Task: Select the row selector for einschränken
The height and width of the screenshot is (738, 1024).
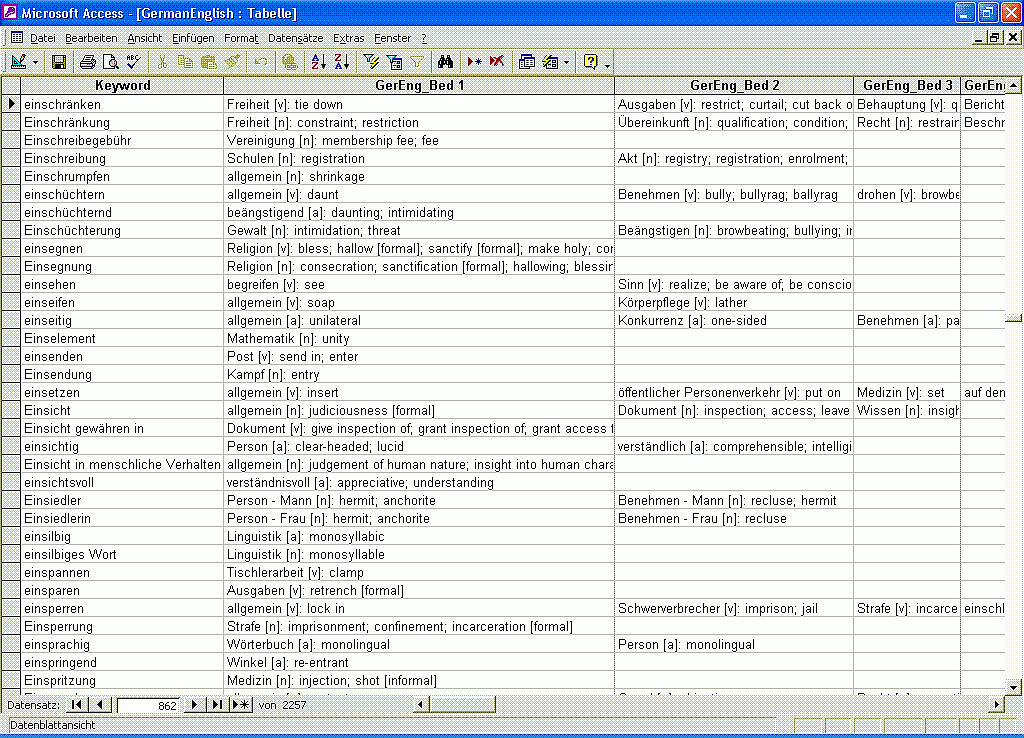Action: 11,104
